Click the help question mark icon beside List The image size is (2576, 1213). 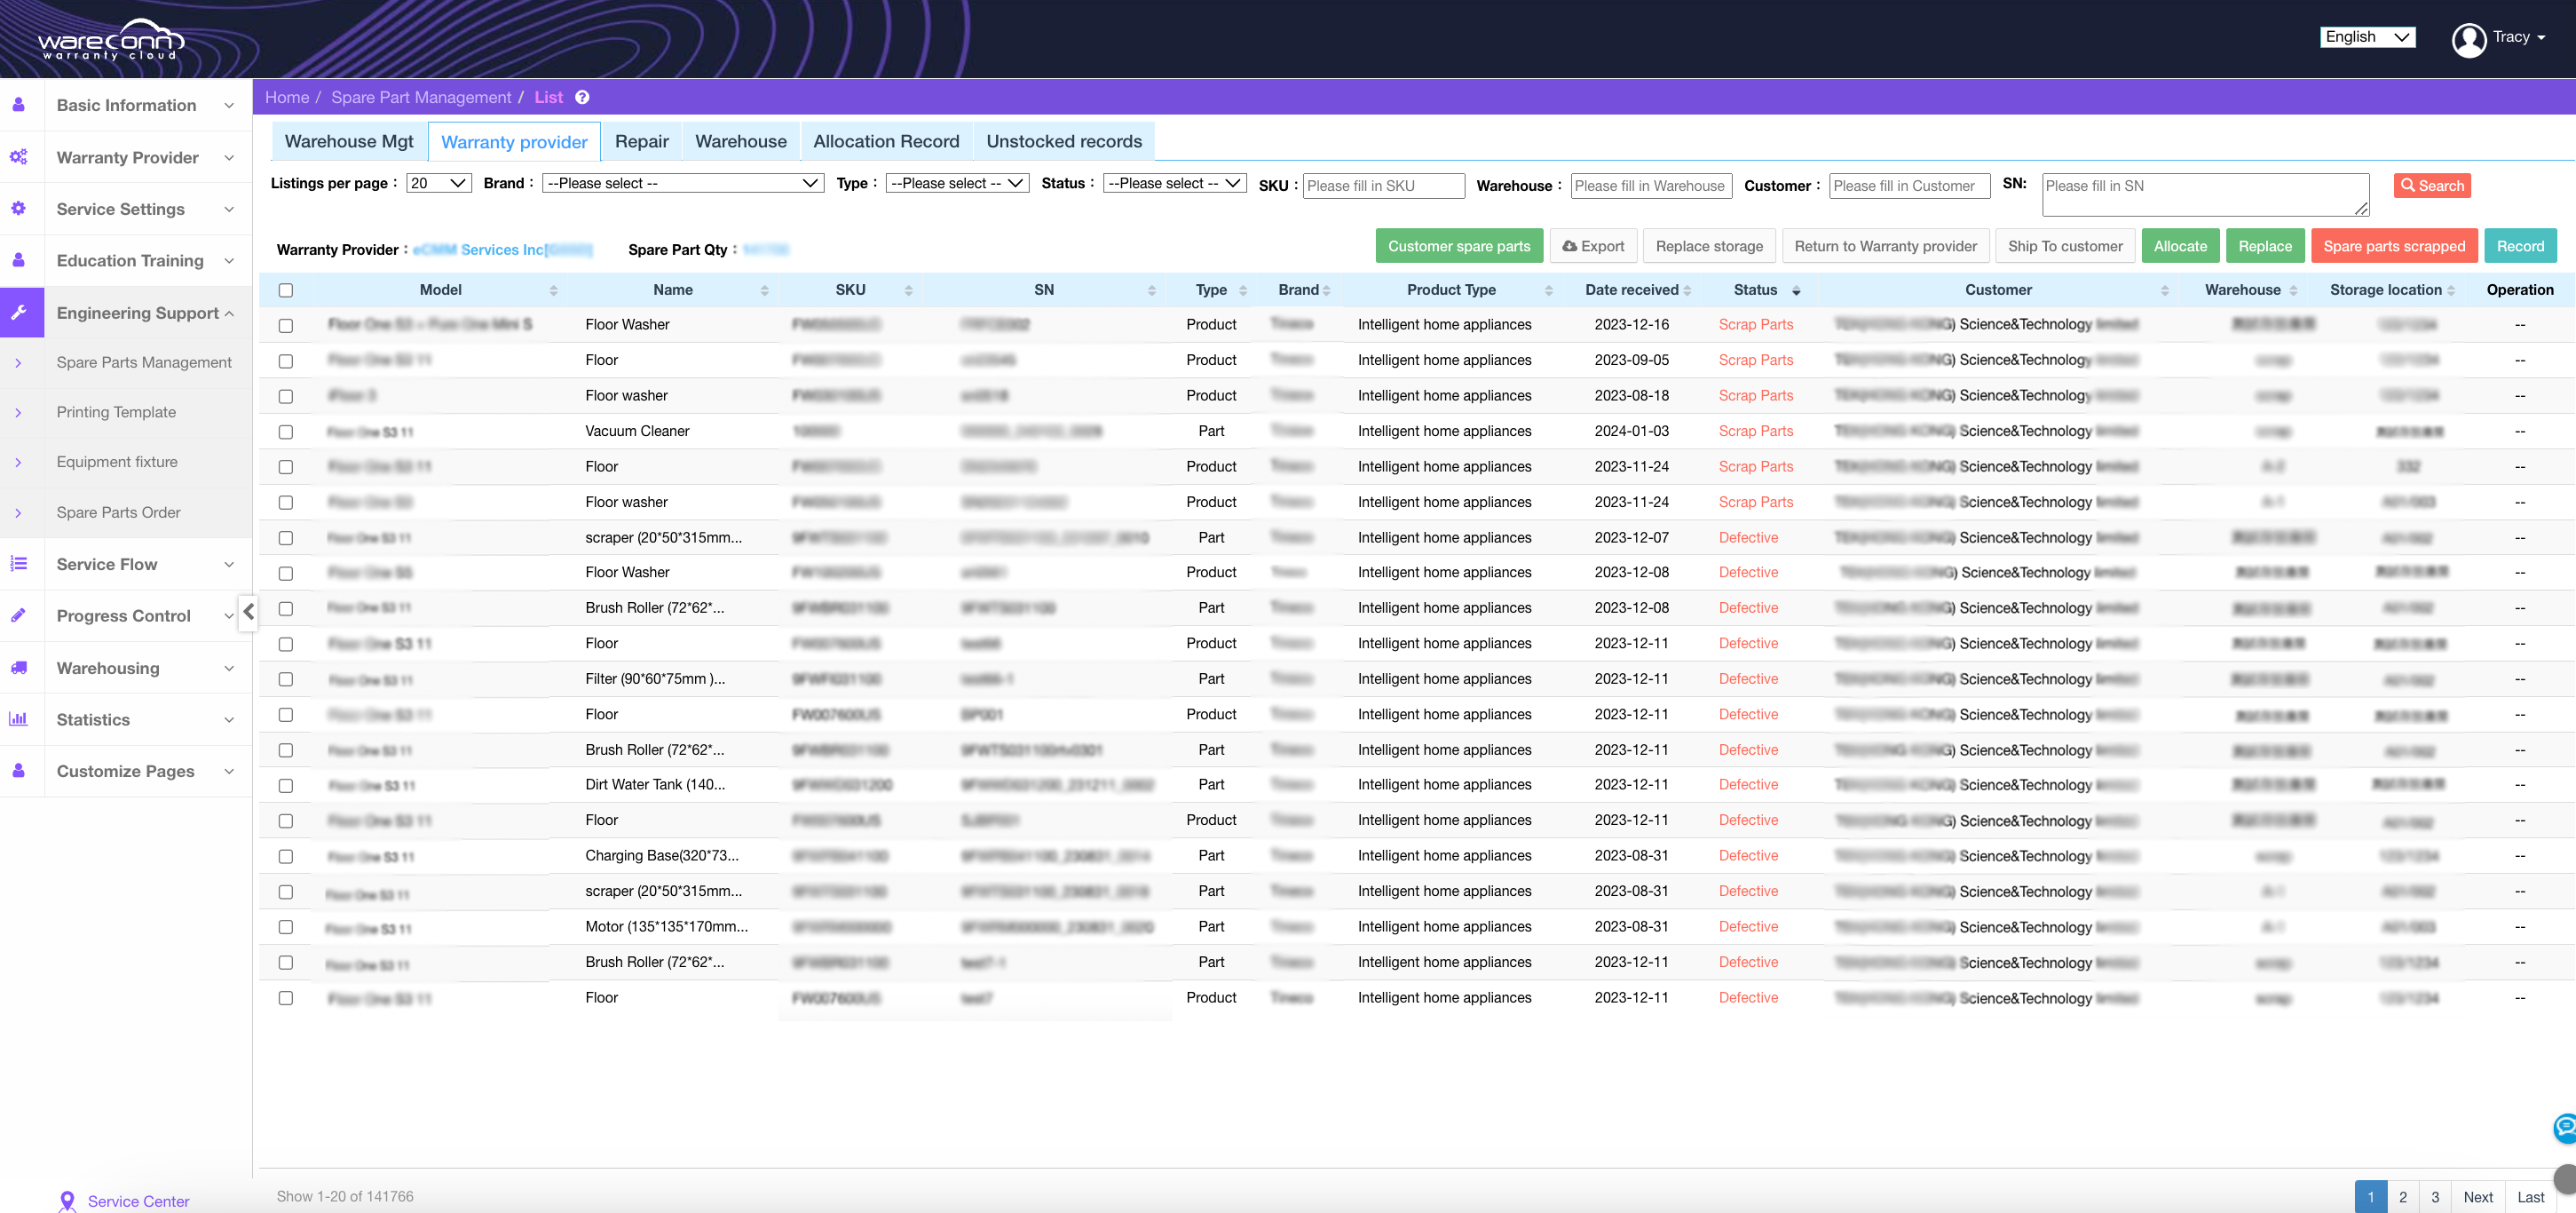(x=582, y=97)
